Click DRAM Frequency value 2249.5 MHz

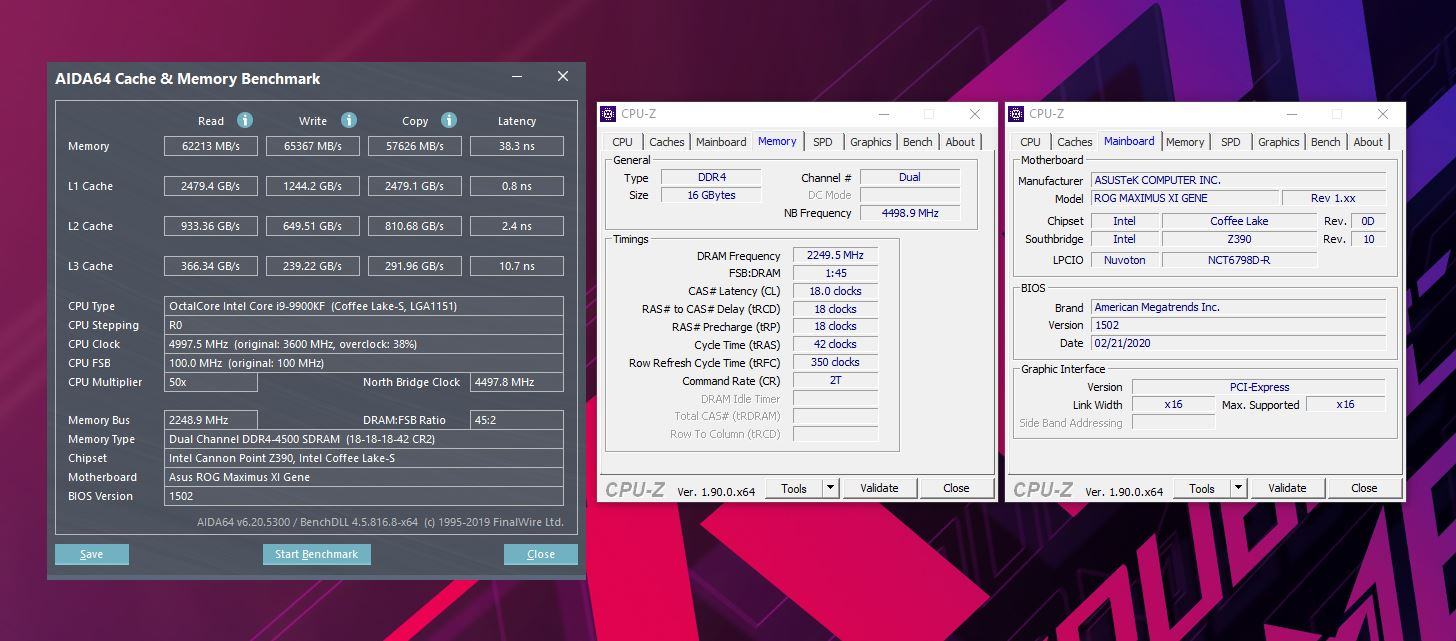pyautogui.click(x=835, y=255)
